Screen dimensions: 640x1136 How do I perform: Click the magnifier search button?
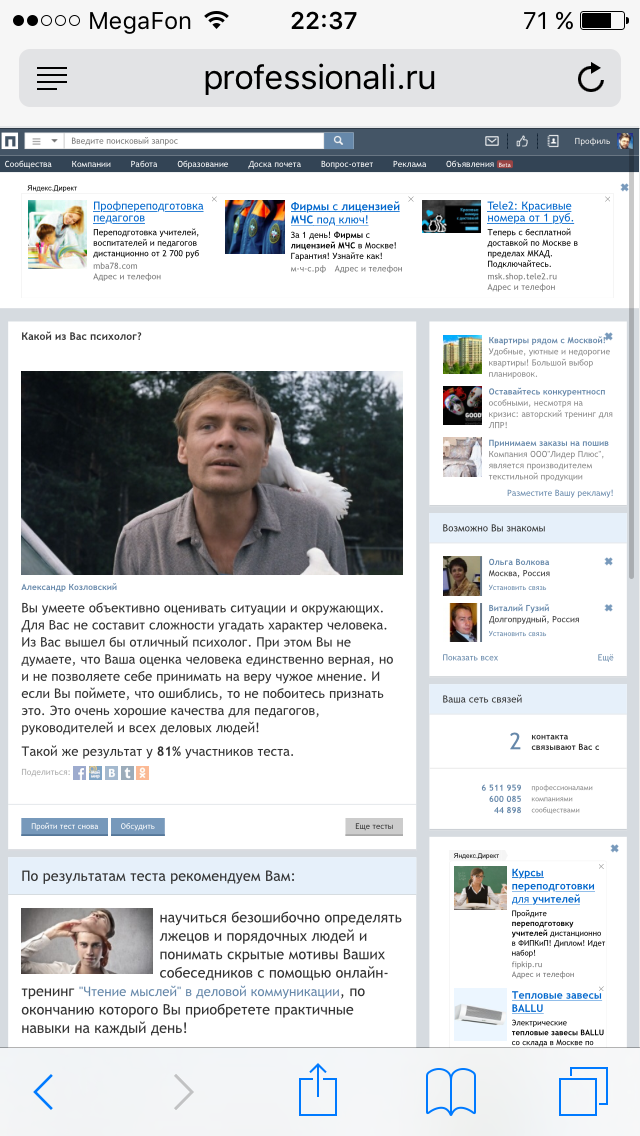338,141
